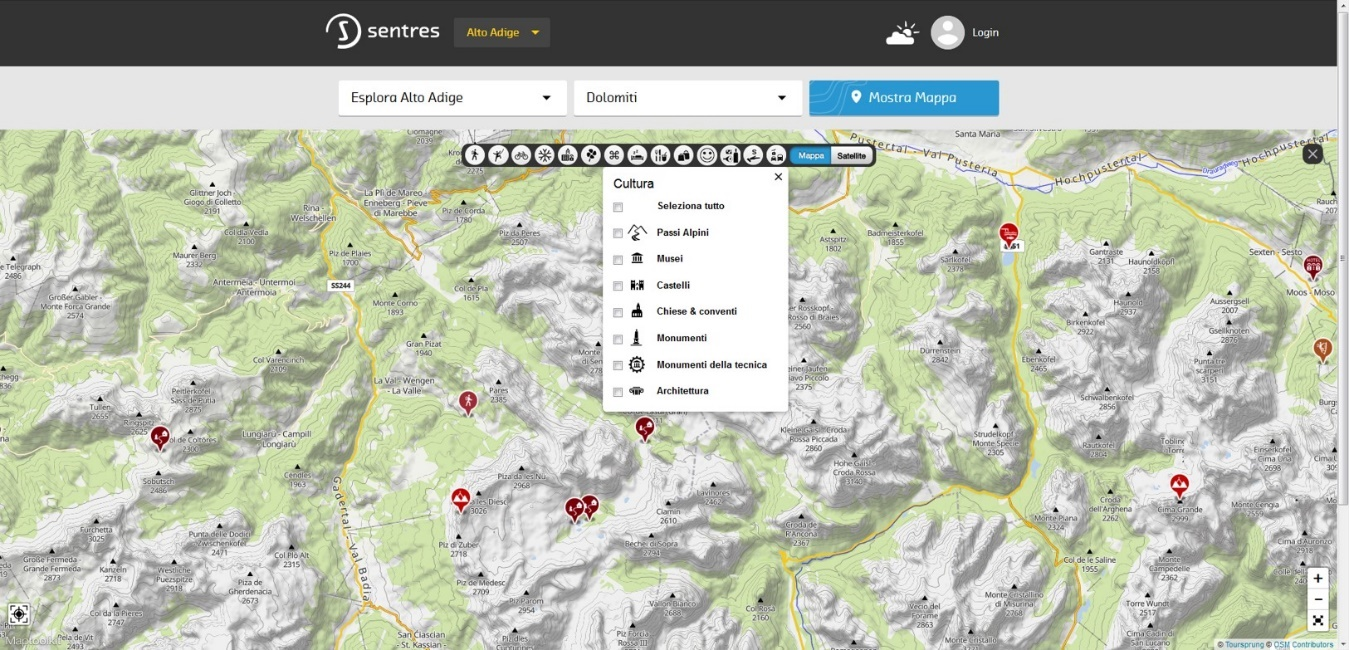The image size is (1349, 650).
Task: Tick the Castelli checkbox
Action: 618,286
